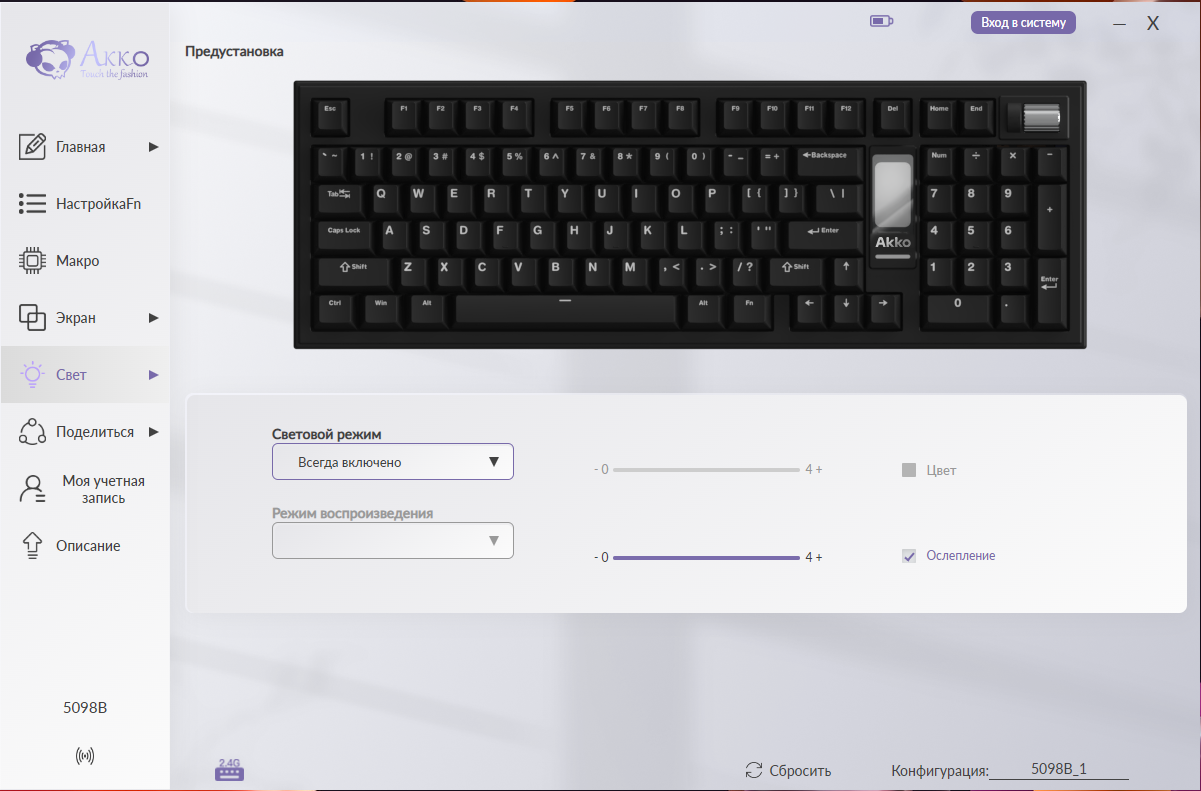Click the Конфигурация 5098B_1 field
This screenshot has width=1201, height=791.
[1058, 770]
